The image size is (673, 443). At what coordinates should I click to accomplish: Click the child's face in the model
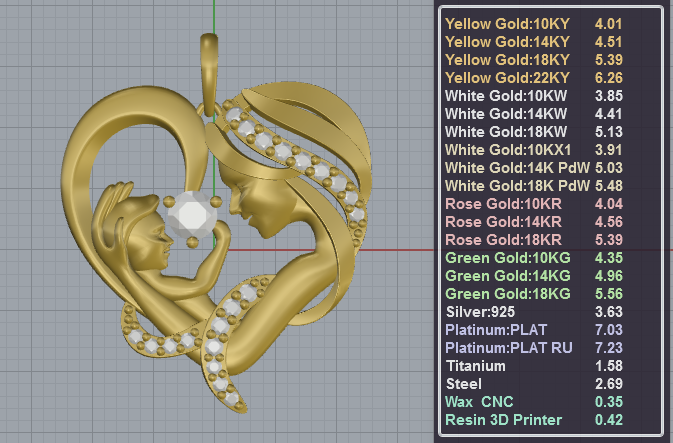coord(152,245)
